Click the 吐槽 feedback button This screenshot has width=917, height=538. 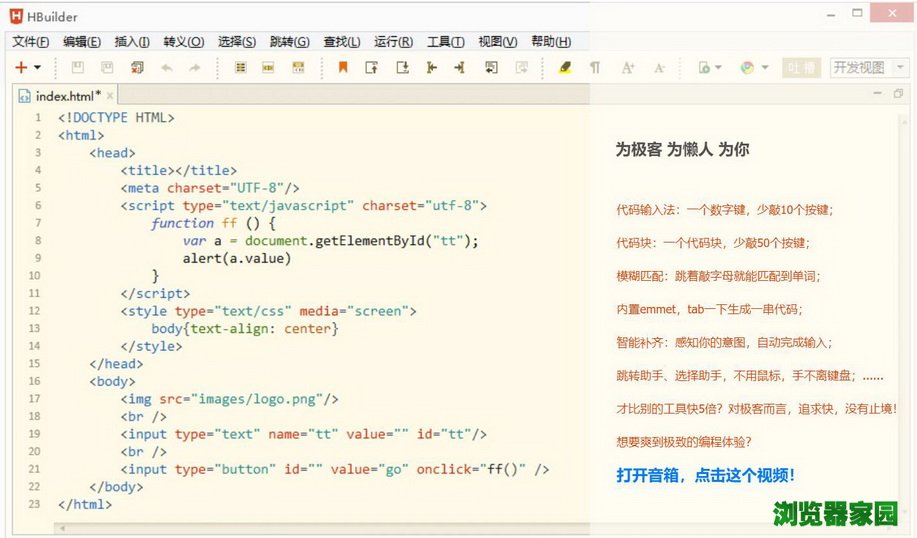coord(801,68)
